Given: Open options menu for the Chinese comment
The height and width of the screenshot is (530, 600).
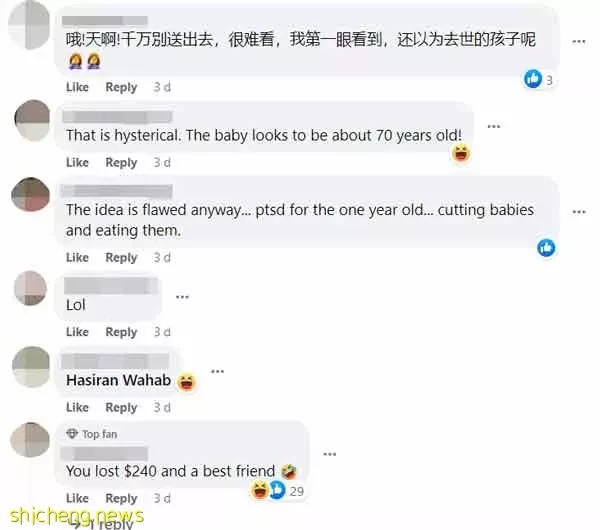Looking at the screenshot, I should [579, 41].
